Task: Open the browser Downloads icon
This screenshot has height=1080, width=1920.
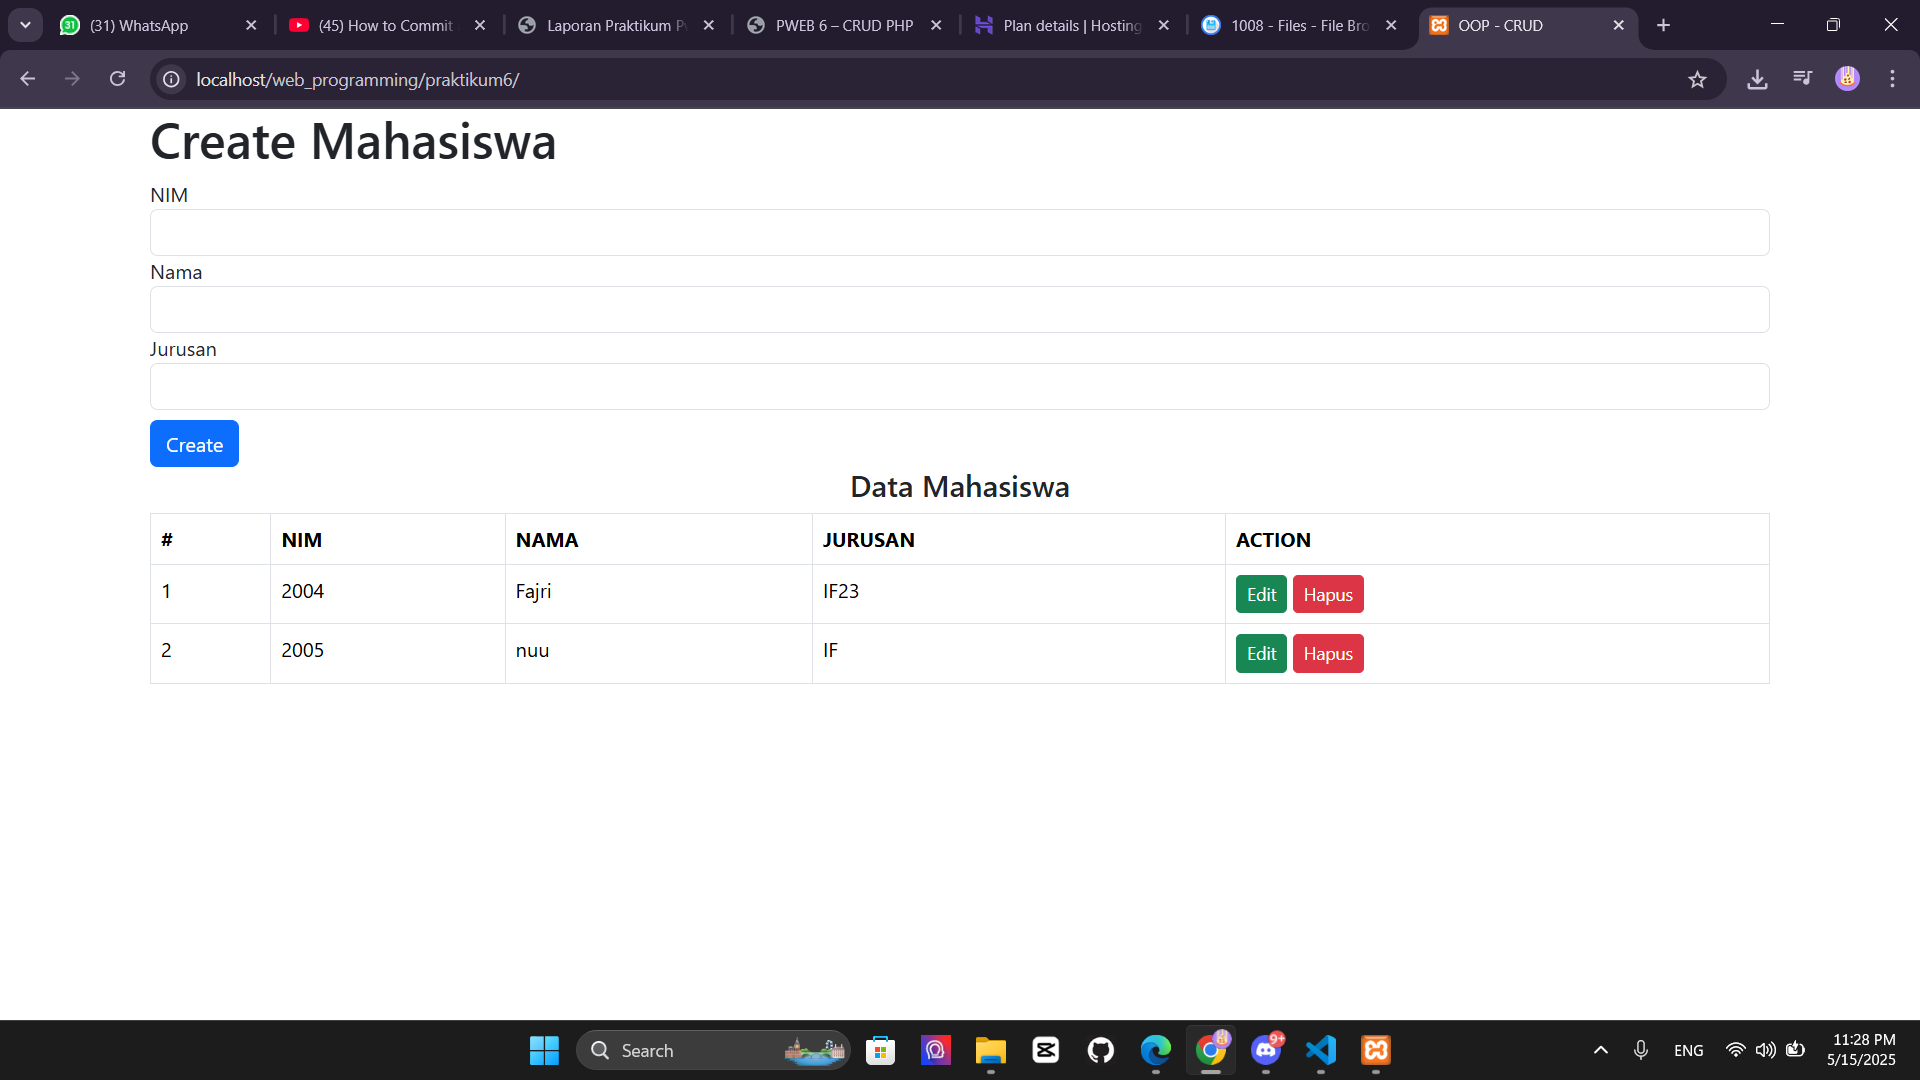Action: [1757, 79]
